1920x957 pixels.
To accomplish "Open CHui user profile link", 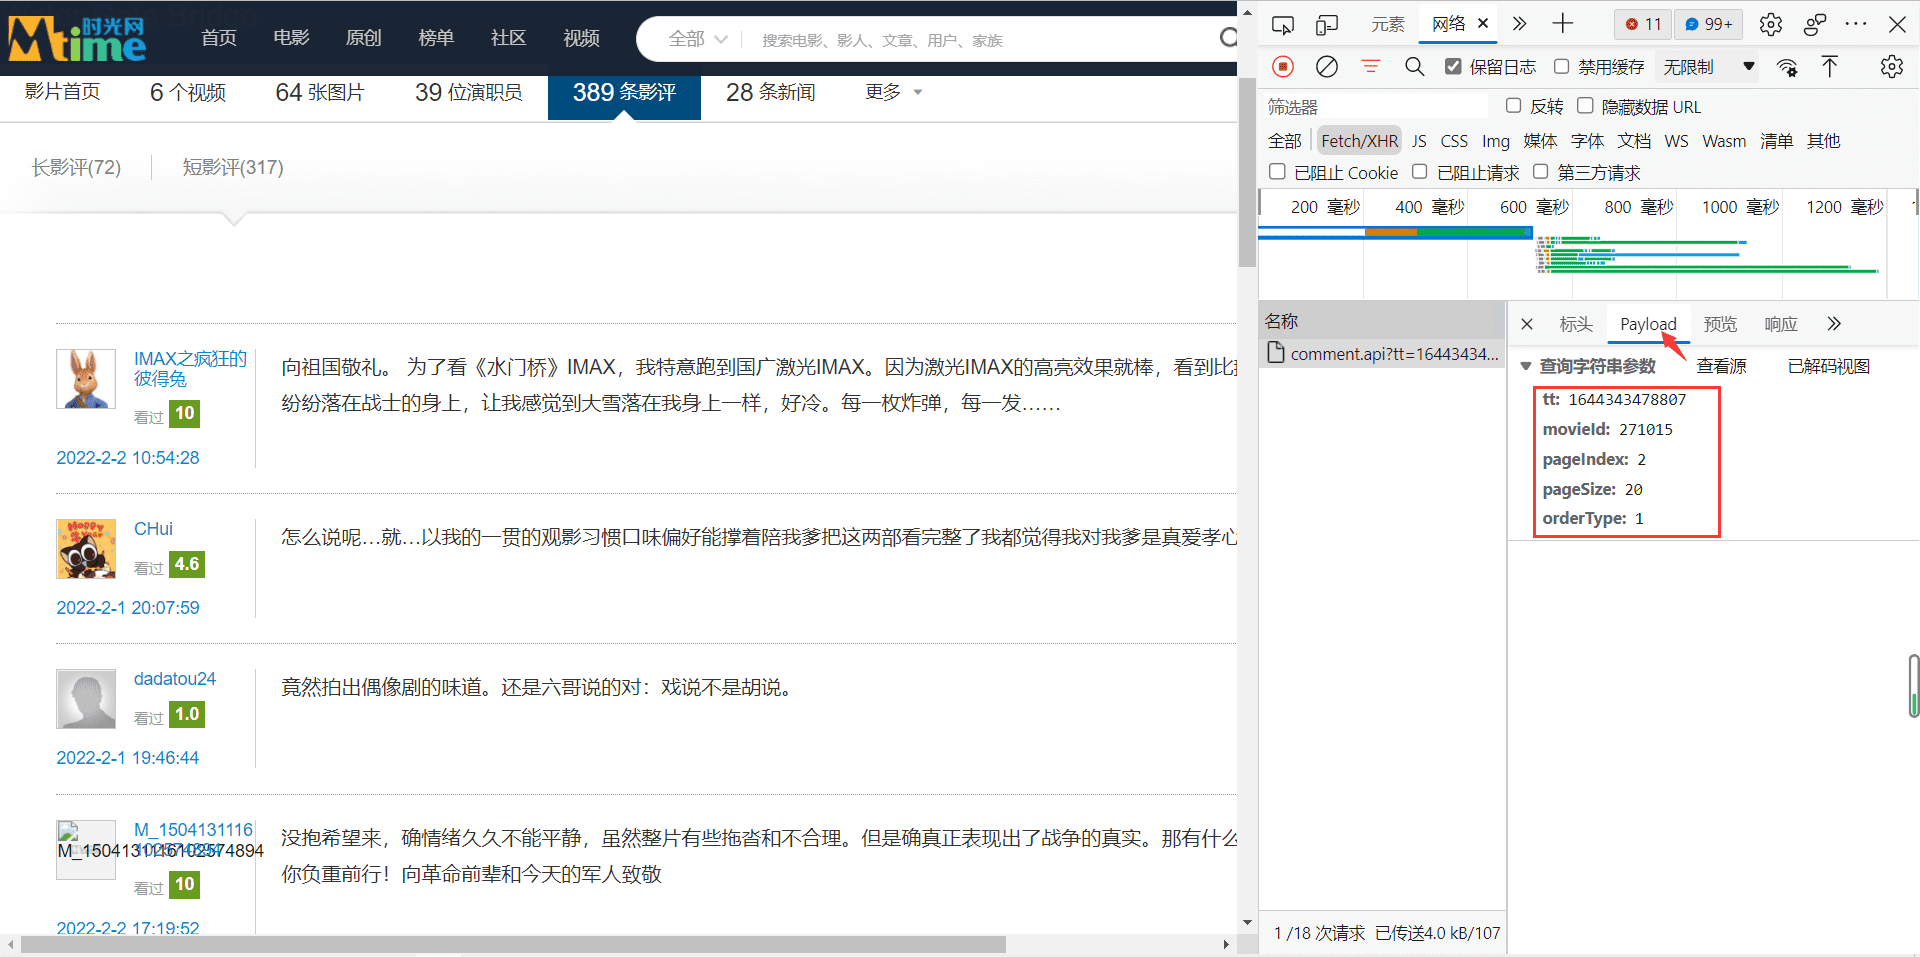I will [x=153, y=529].
